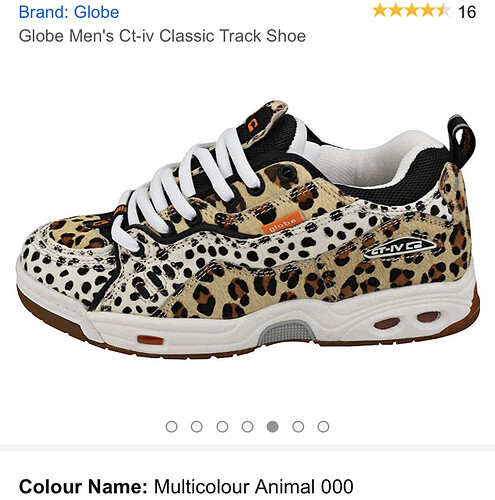This screenshot has width=495, height=500.
Task: Click the orange globe tag on shoe
Action: [x=282, y=222]
